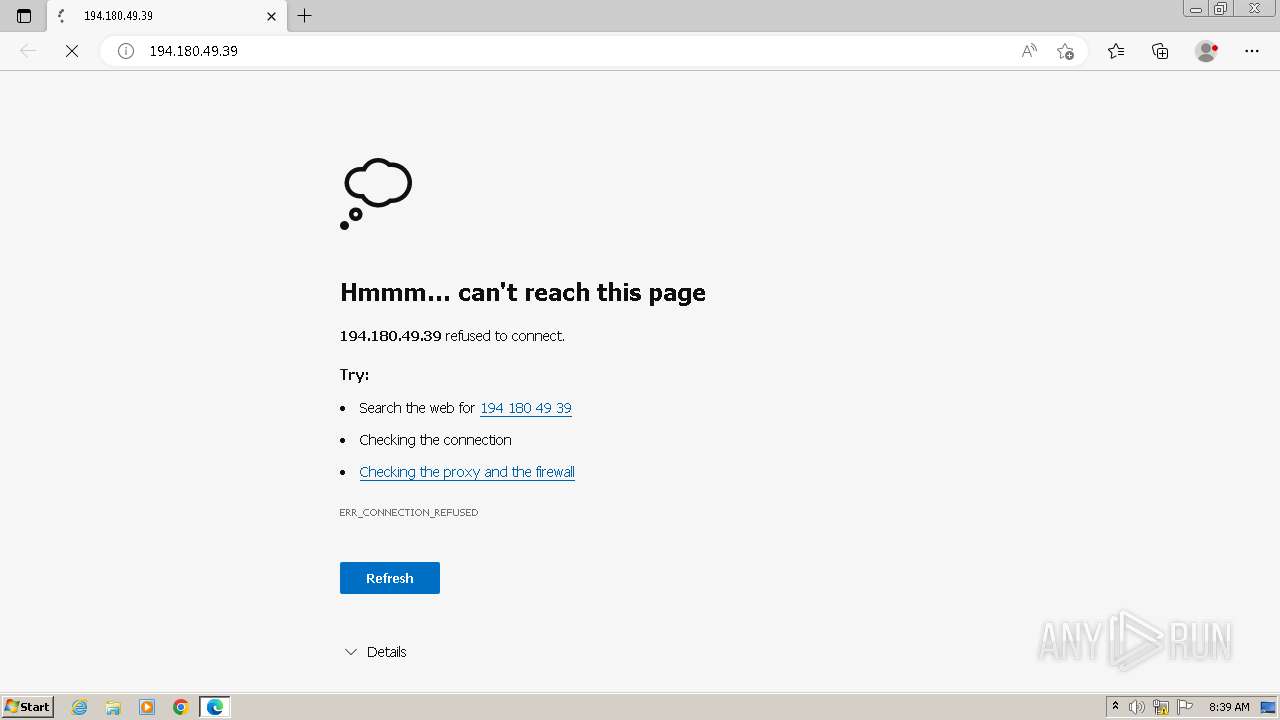Expand the Details section

click(x=375, y=652)
